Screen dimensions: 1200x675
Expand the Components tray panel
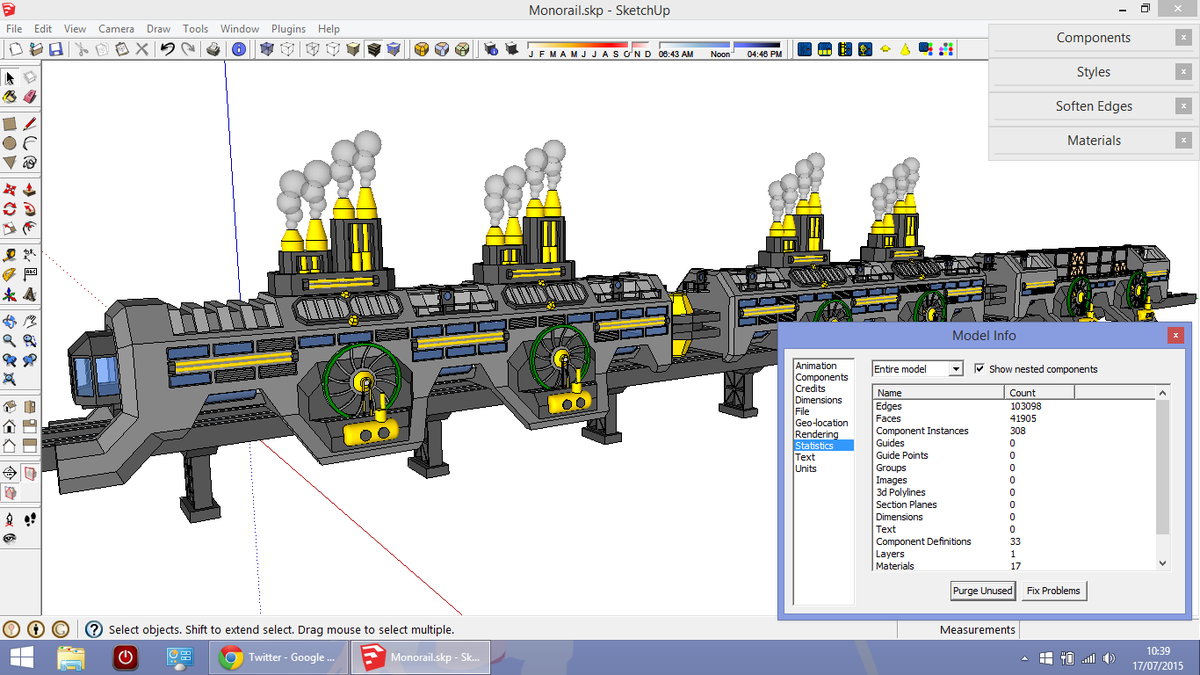(1093, 38)
